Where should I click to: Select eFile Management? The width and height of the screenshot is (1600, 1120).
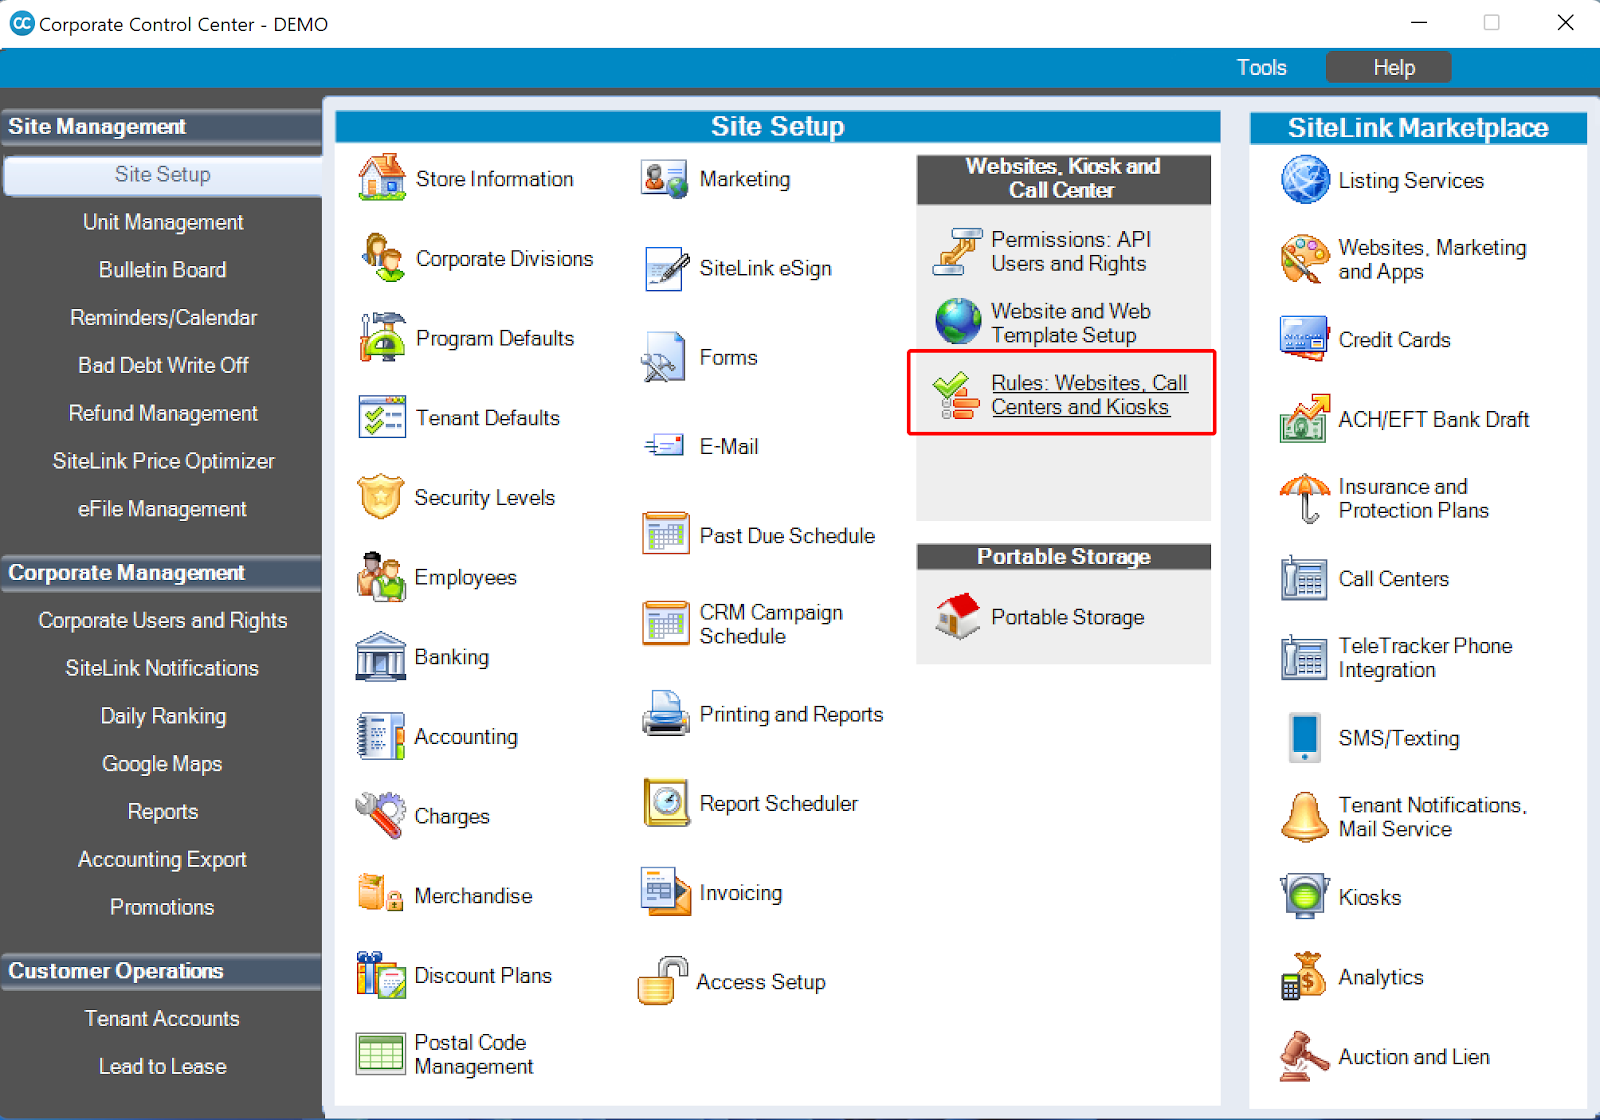click(162, 509)
